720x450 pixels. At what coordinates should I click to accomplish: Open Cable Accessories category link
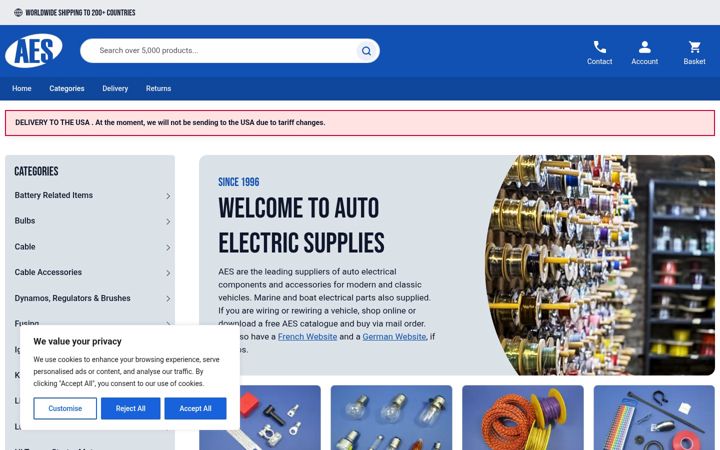coord(48,272)
